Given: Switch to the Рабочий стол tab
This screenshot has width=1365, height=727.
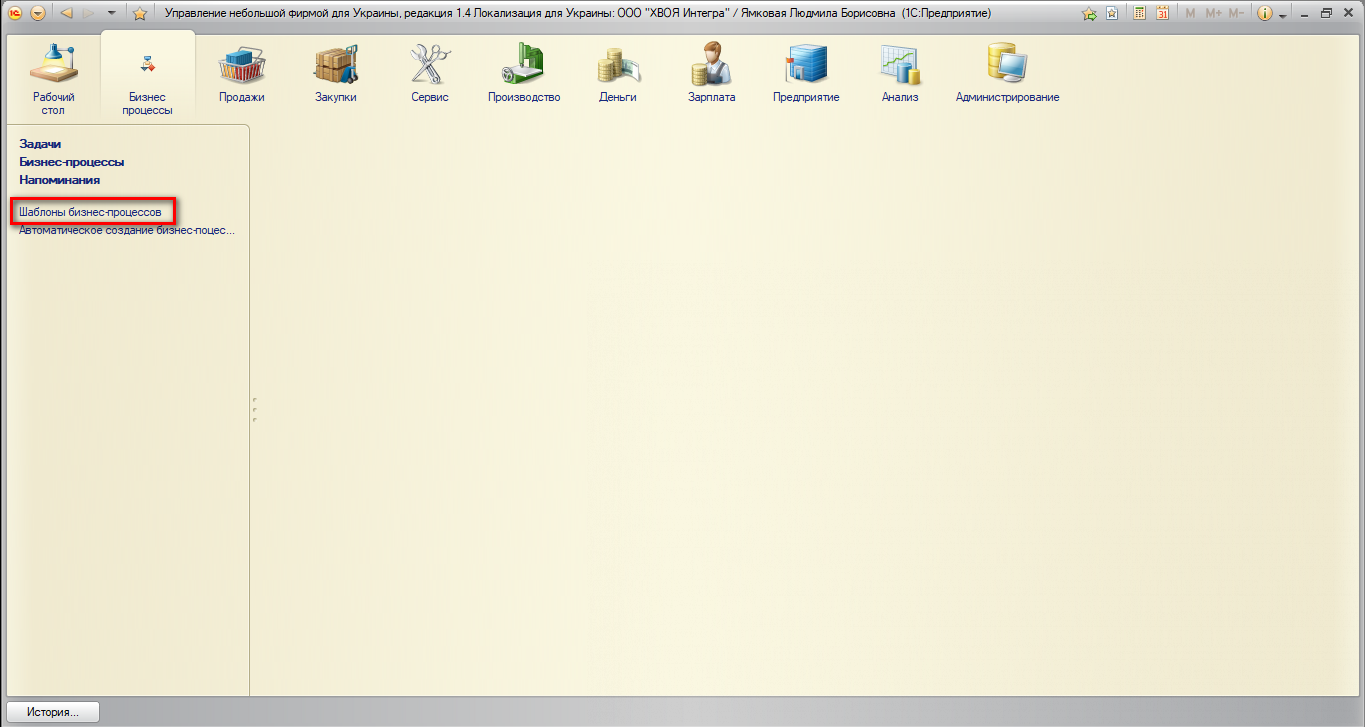Looking at the screenshot, I should [x=53, y=79].
